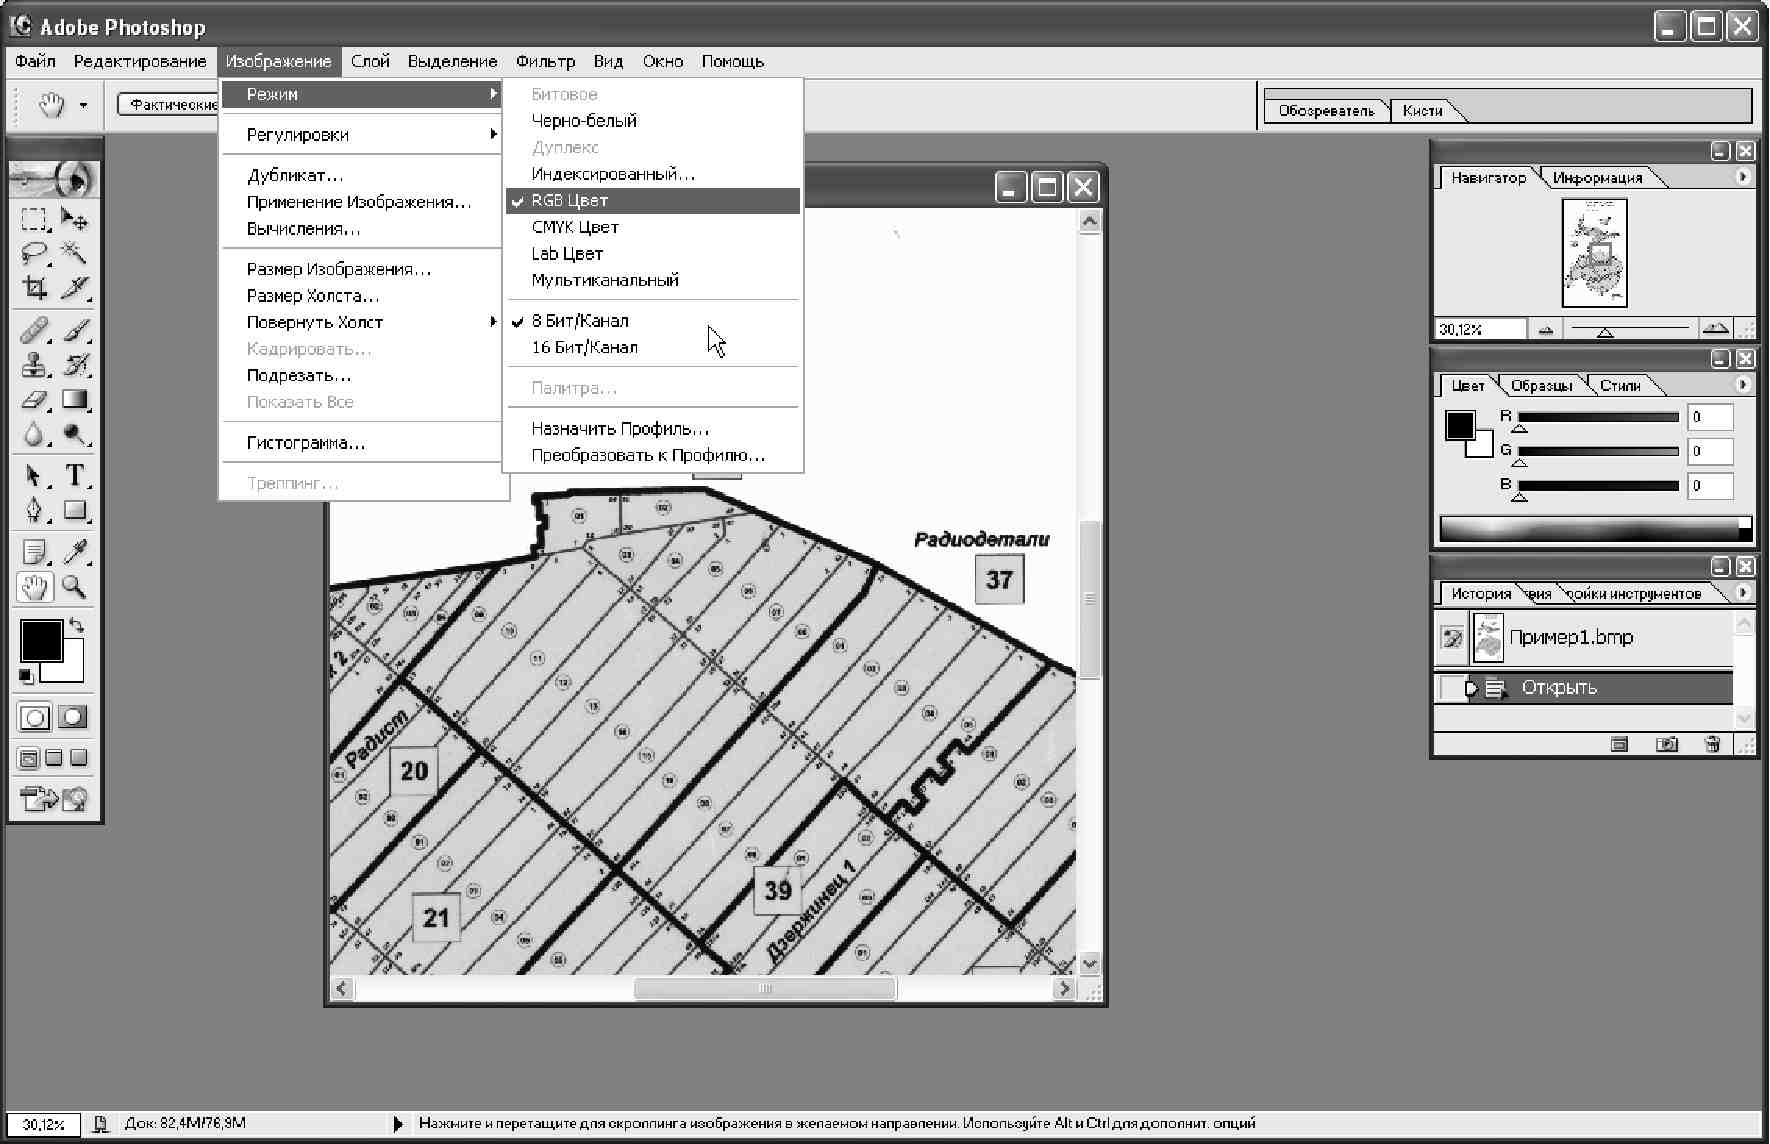The image size is (1770, 1144).
Task: Select the Lasso tool
Action: [35, 253]
